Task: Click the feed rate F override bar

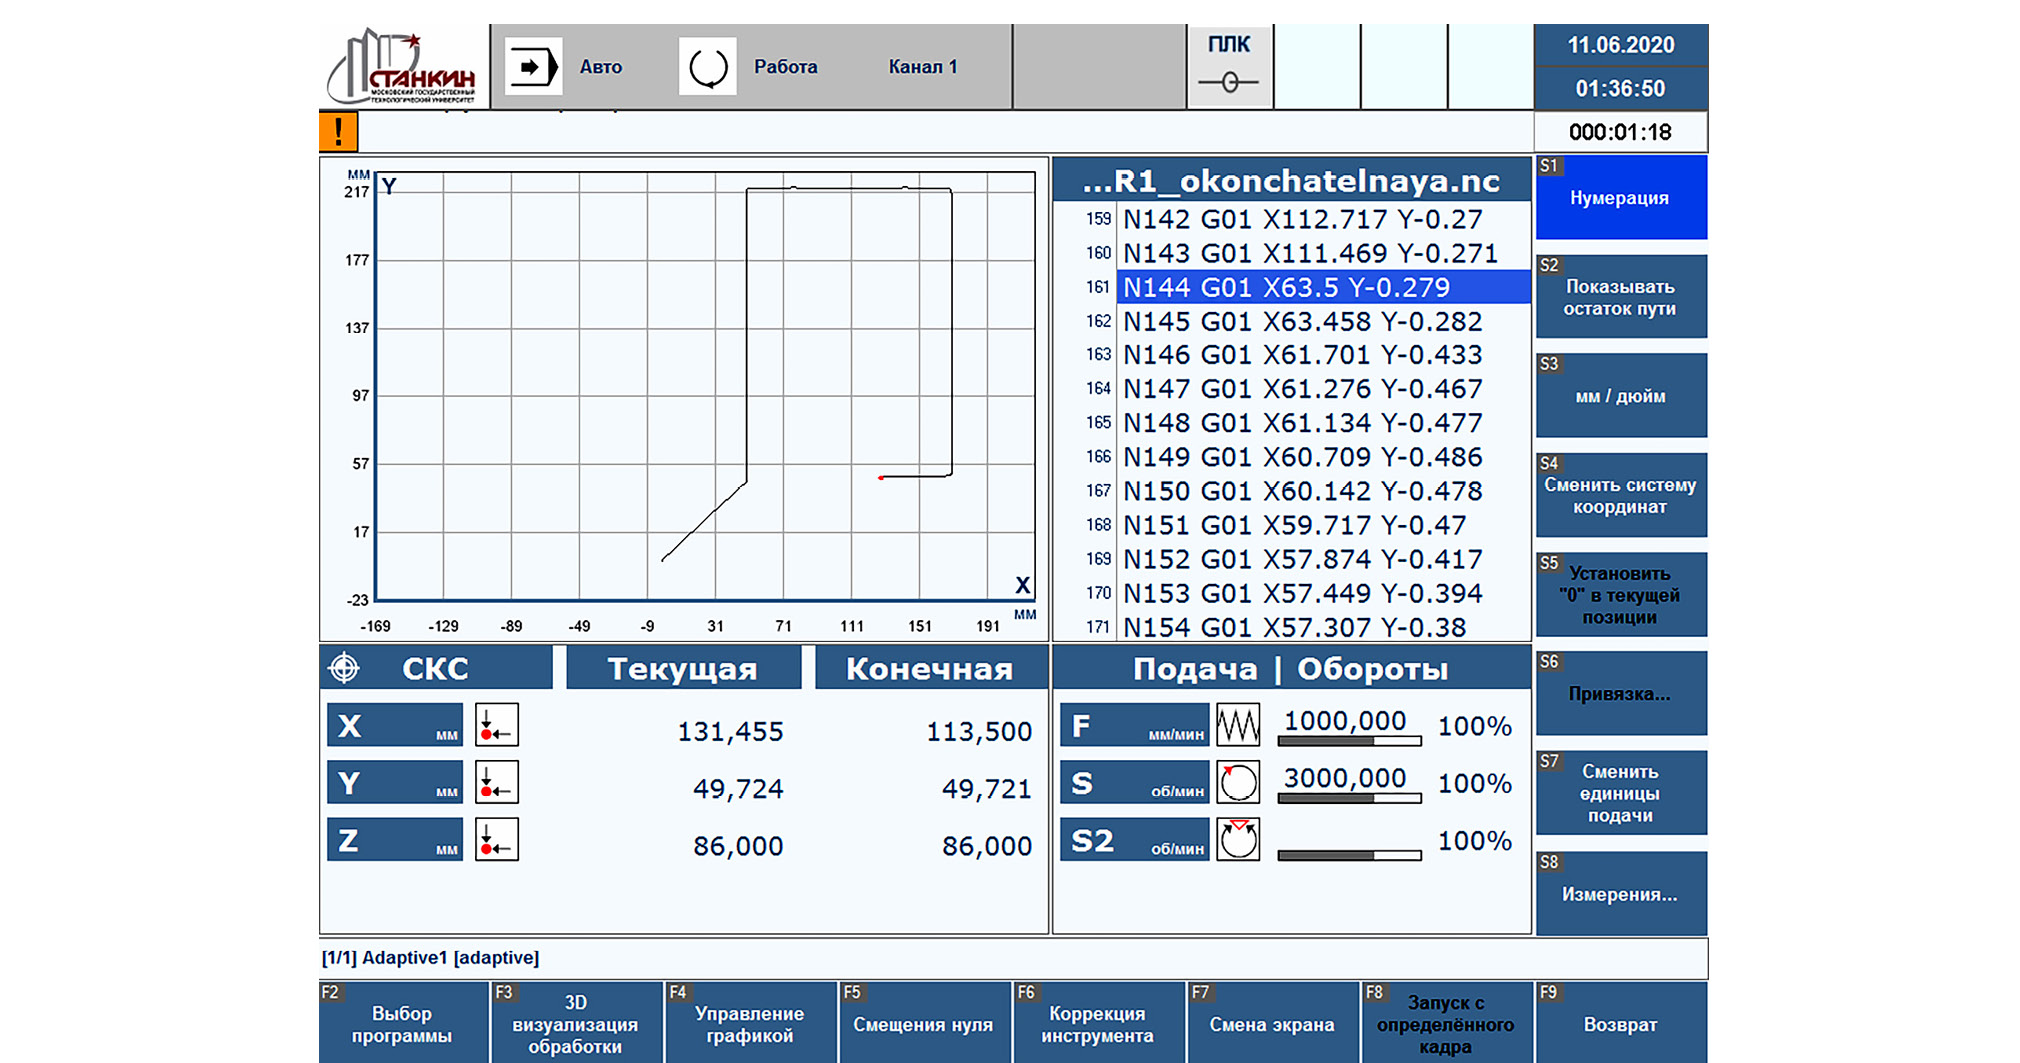Action: [x=1349, y=742]
